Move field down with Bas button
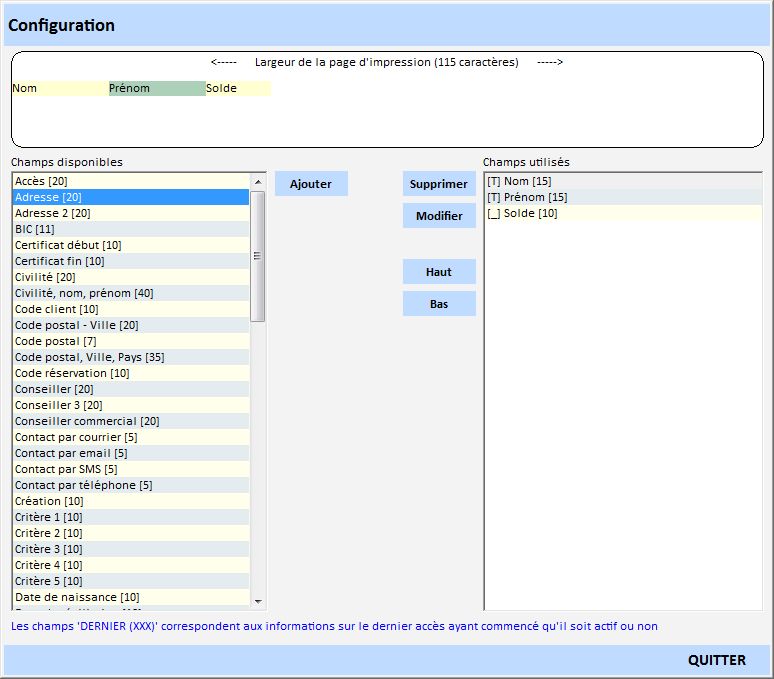This screenshot has width=774, height=679. (439, 304)
